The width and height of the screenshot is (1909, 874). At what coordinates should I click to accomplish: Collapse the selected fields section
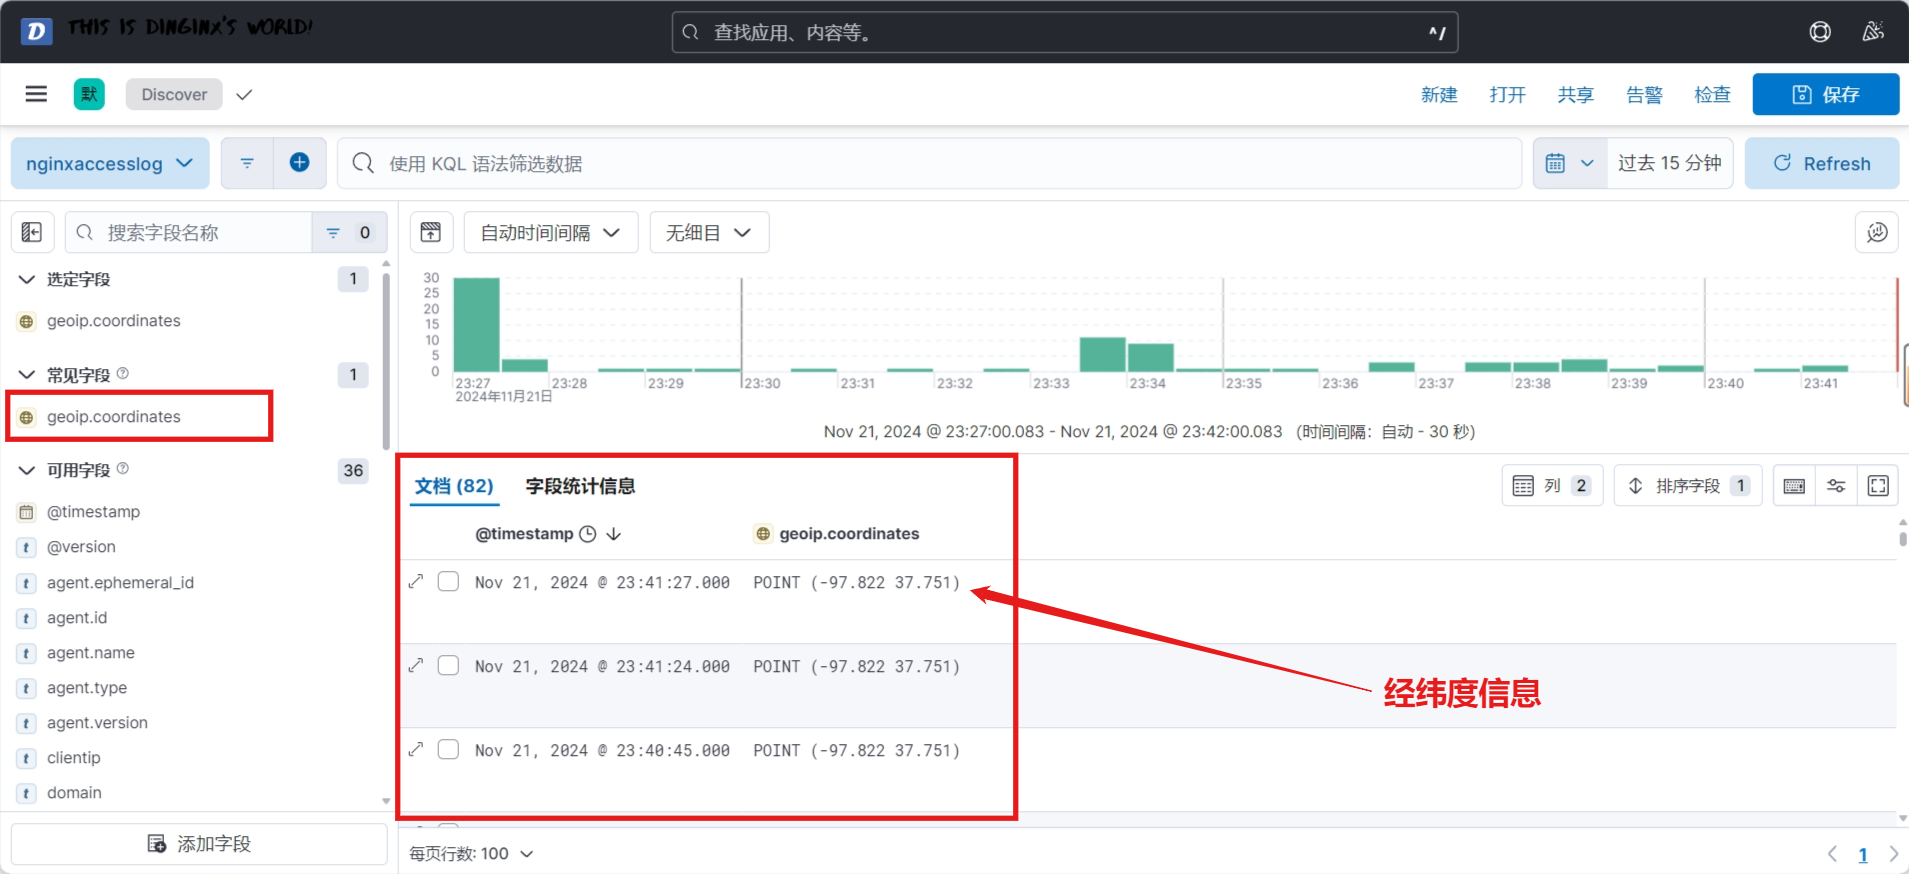click(27, 279)
